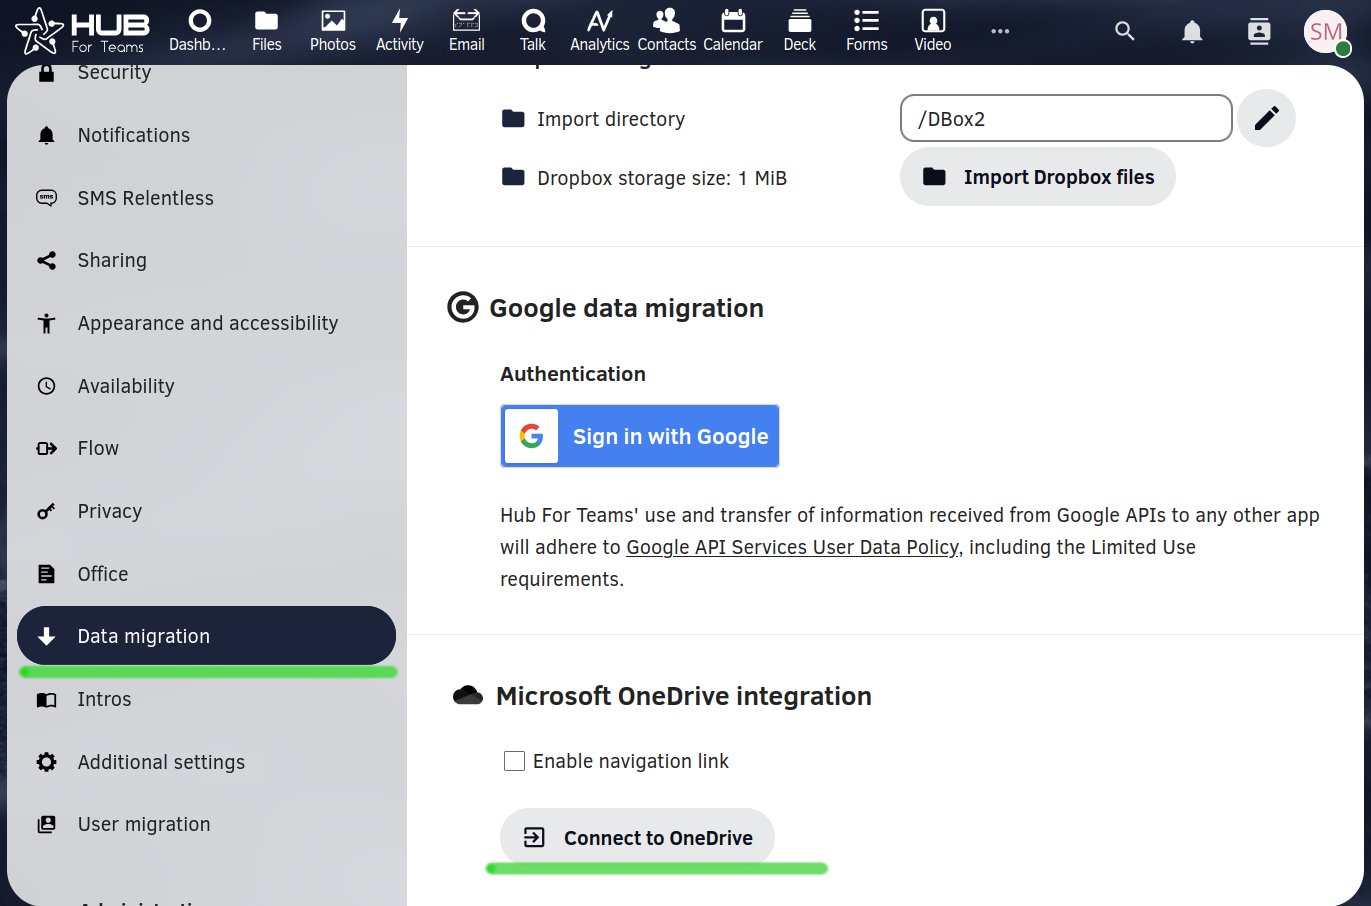
Task: Click Connect to OneDrive button
Action: click(637, 837)
